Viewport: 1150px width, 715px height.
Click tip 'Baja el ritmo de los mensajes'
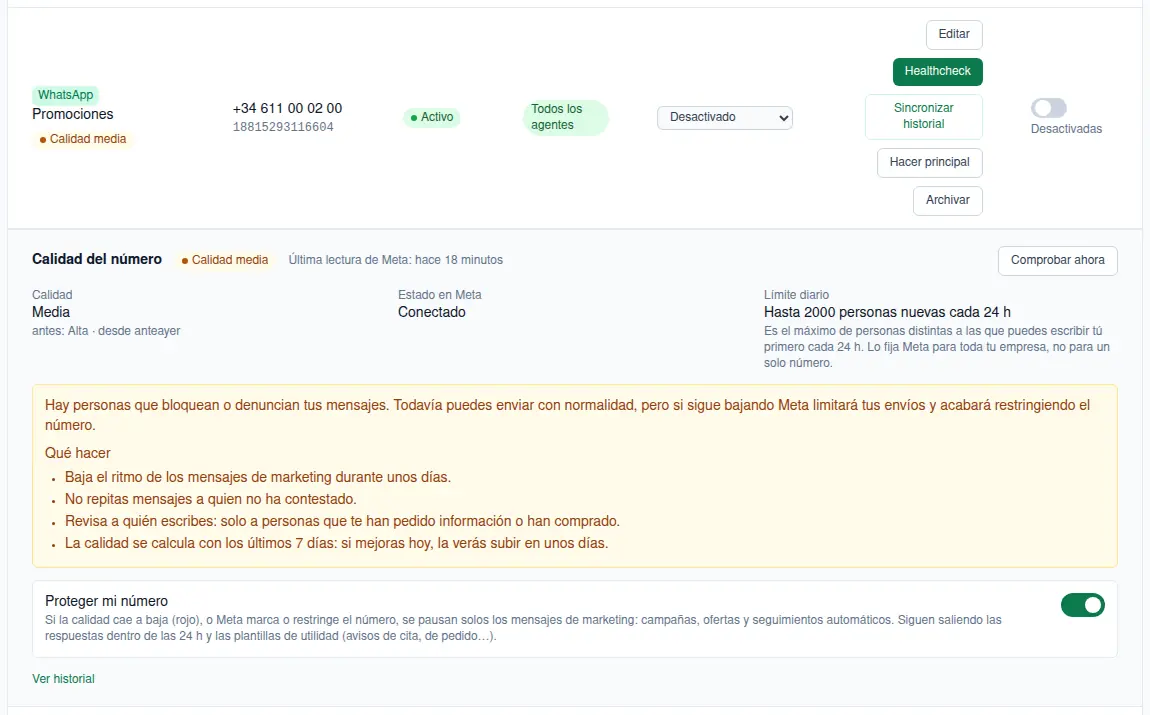[257, 477]
